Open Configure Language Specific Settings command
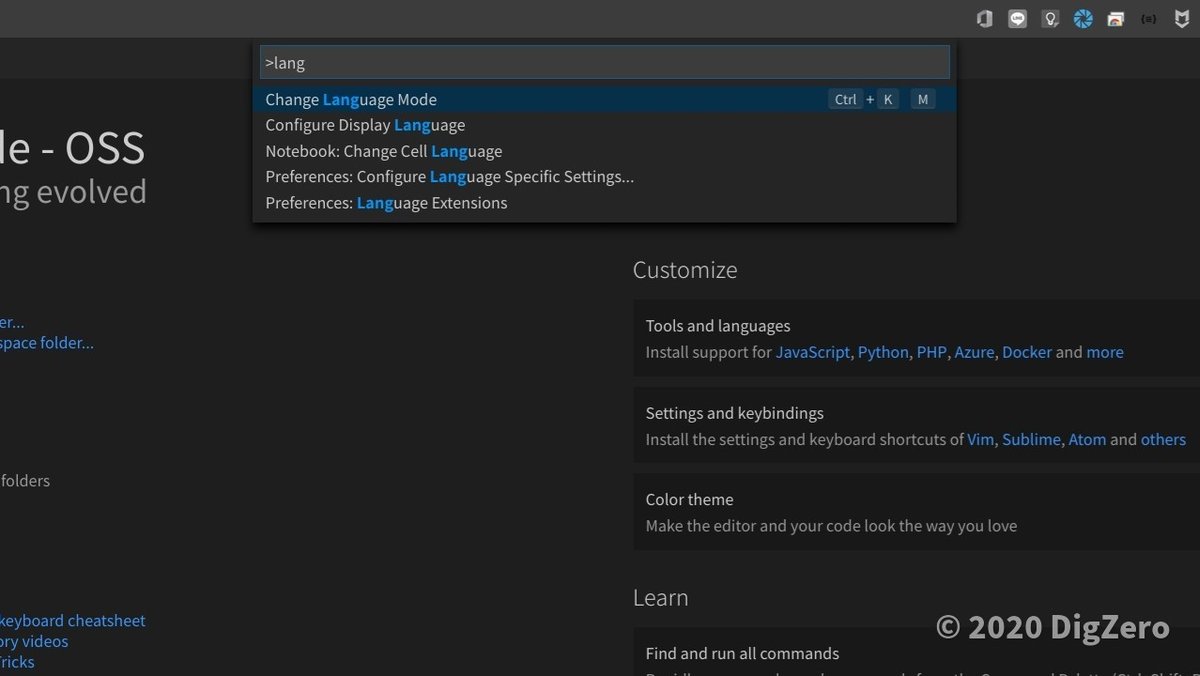 449,177
